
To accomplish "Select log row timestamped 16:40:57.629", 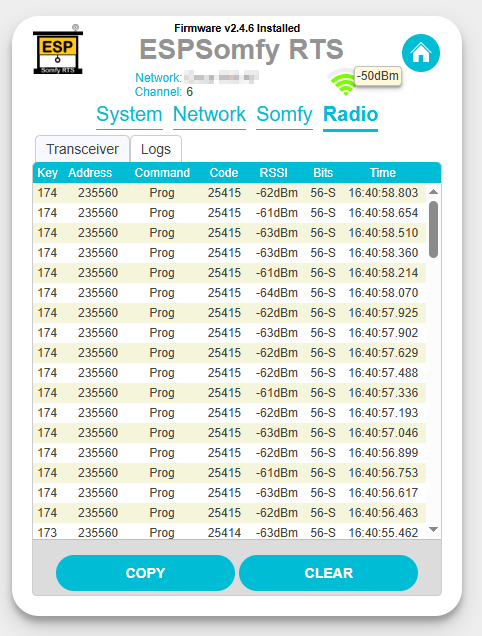I will (230, 353).
